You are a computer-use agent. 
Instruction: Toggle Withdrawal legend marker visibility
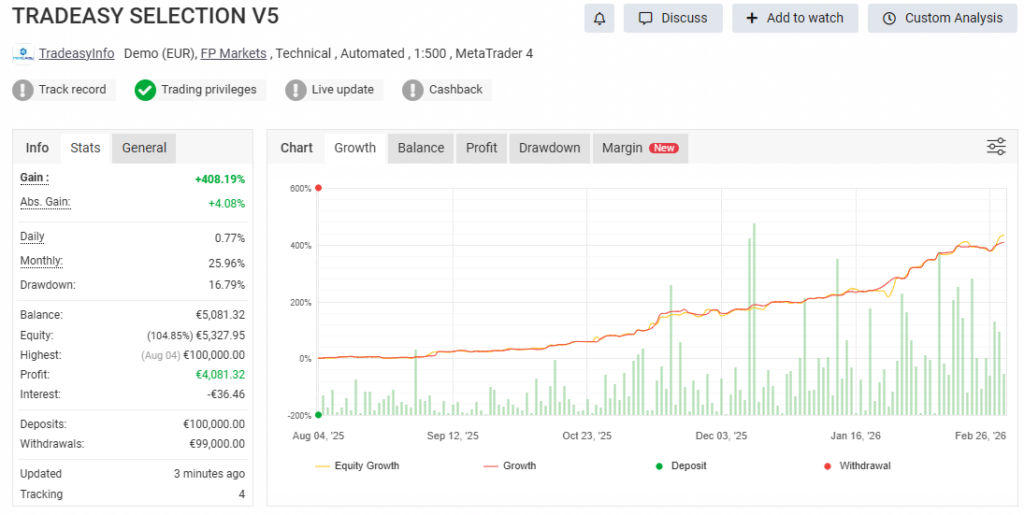click(x=856, y=466)
